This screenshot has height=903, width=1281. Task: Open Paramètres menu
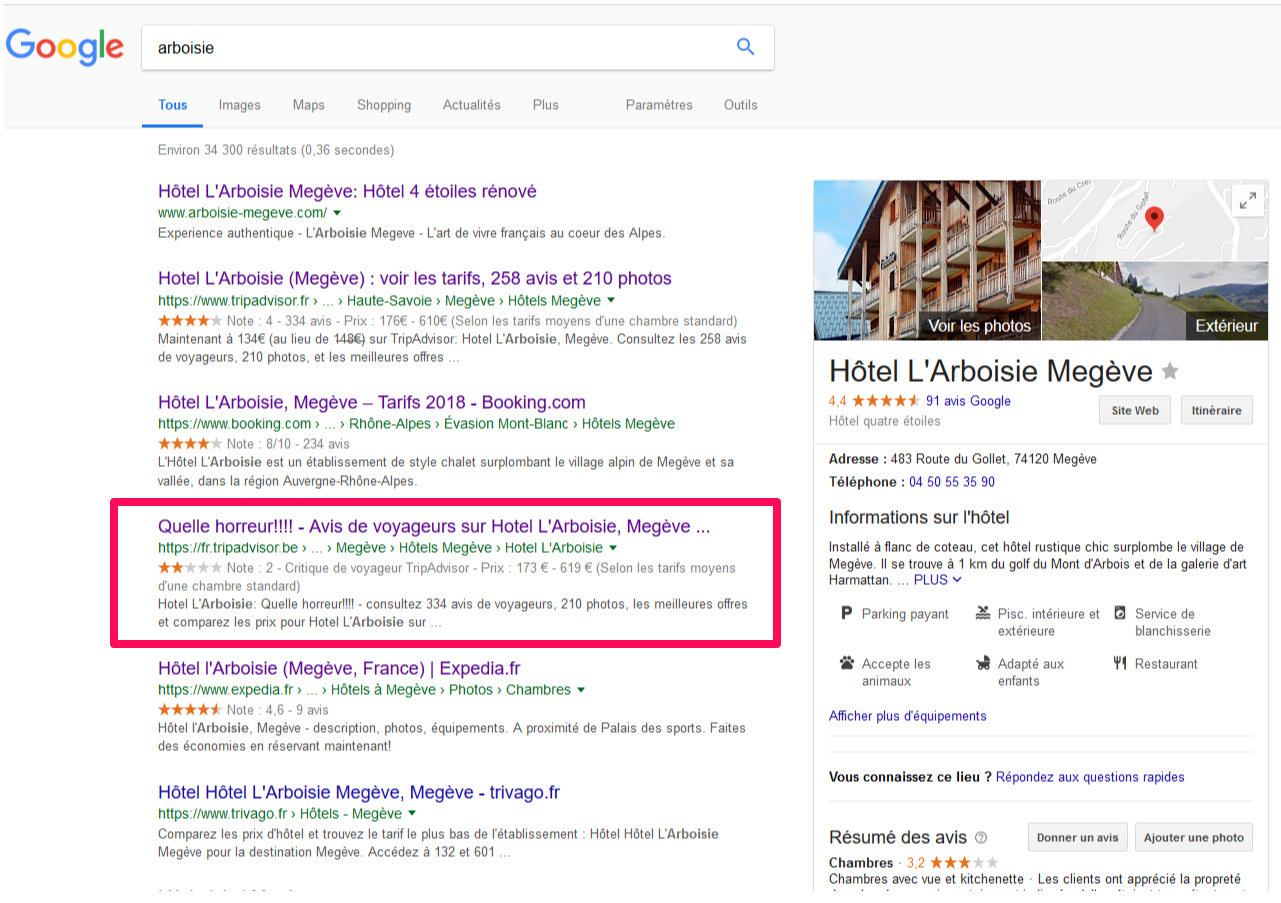point(659,105)
